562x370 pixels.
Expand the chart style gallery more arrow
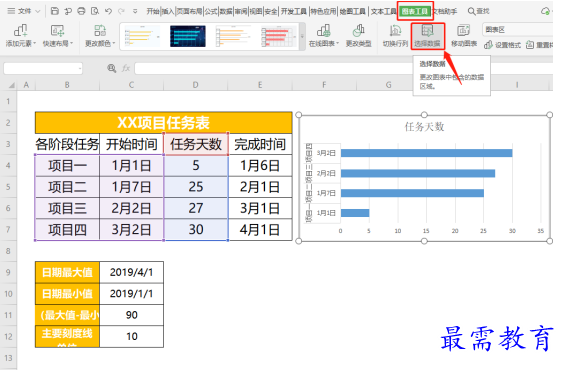(302, 36)
